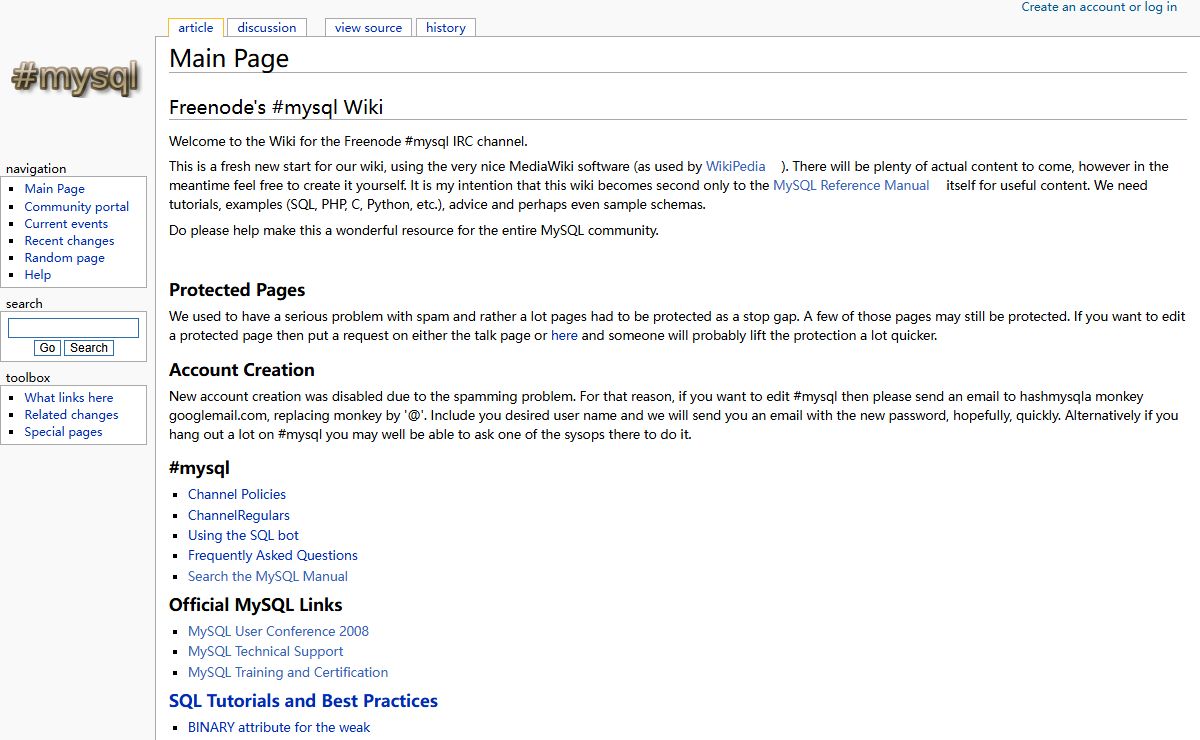Go to Main Page in navigation

tap(55, 189)
